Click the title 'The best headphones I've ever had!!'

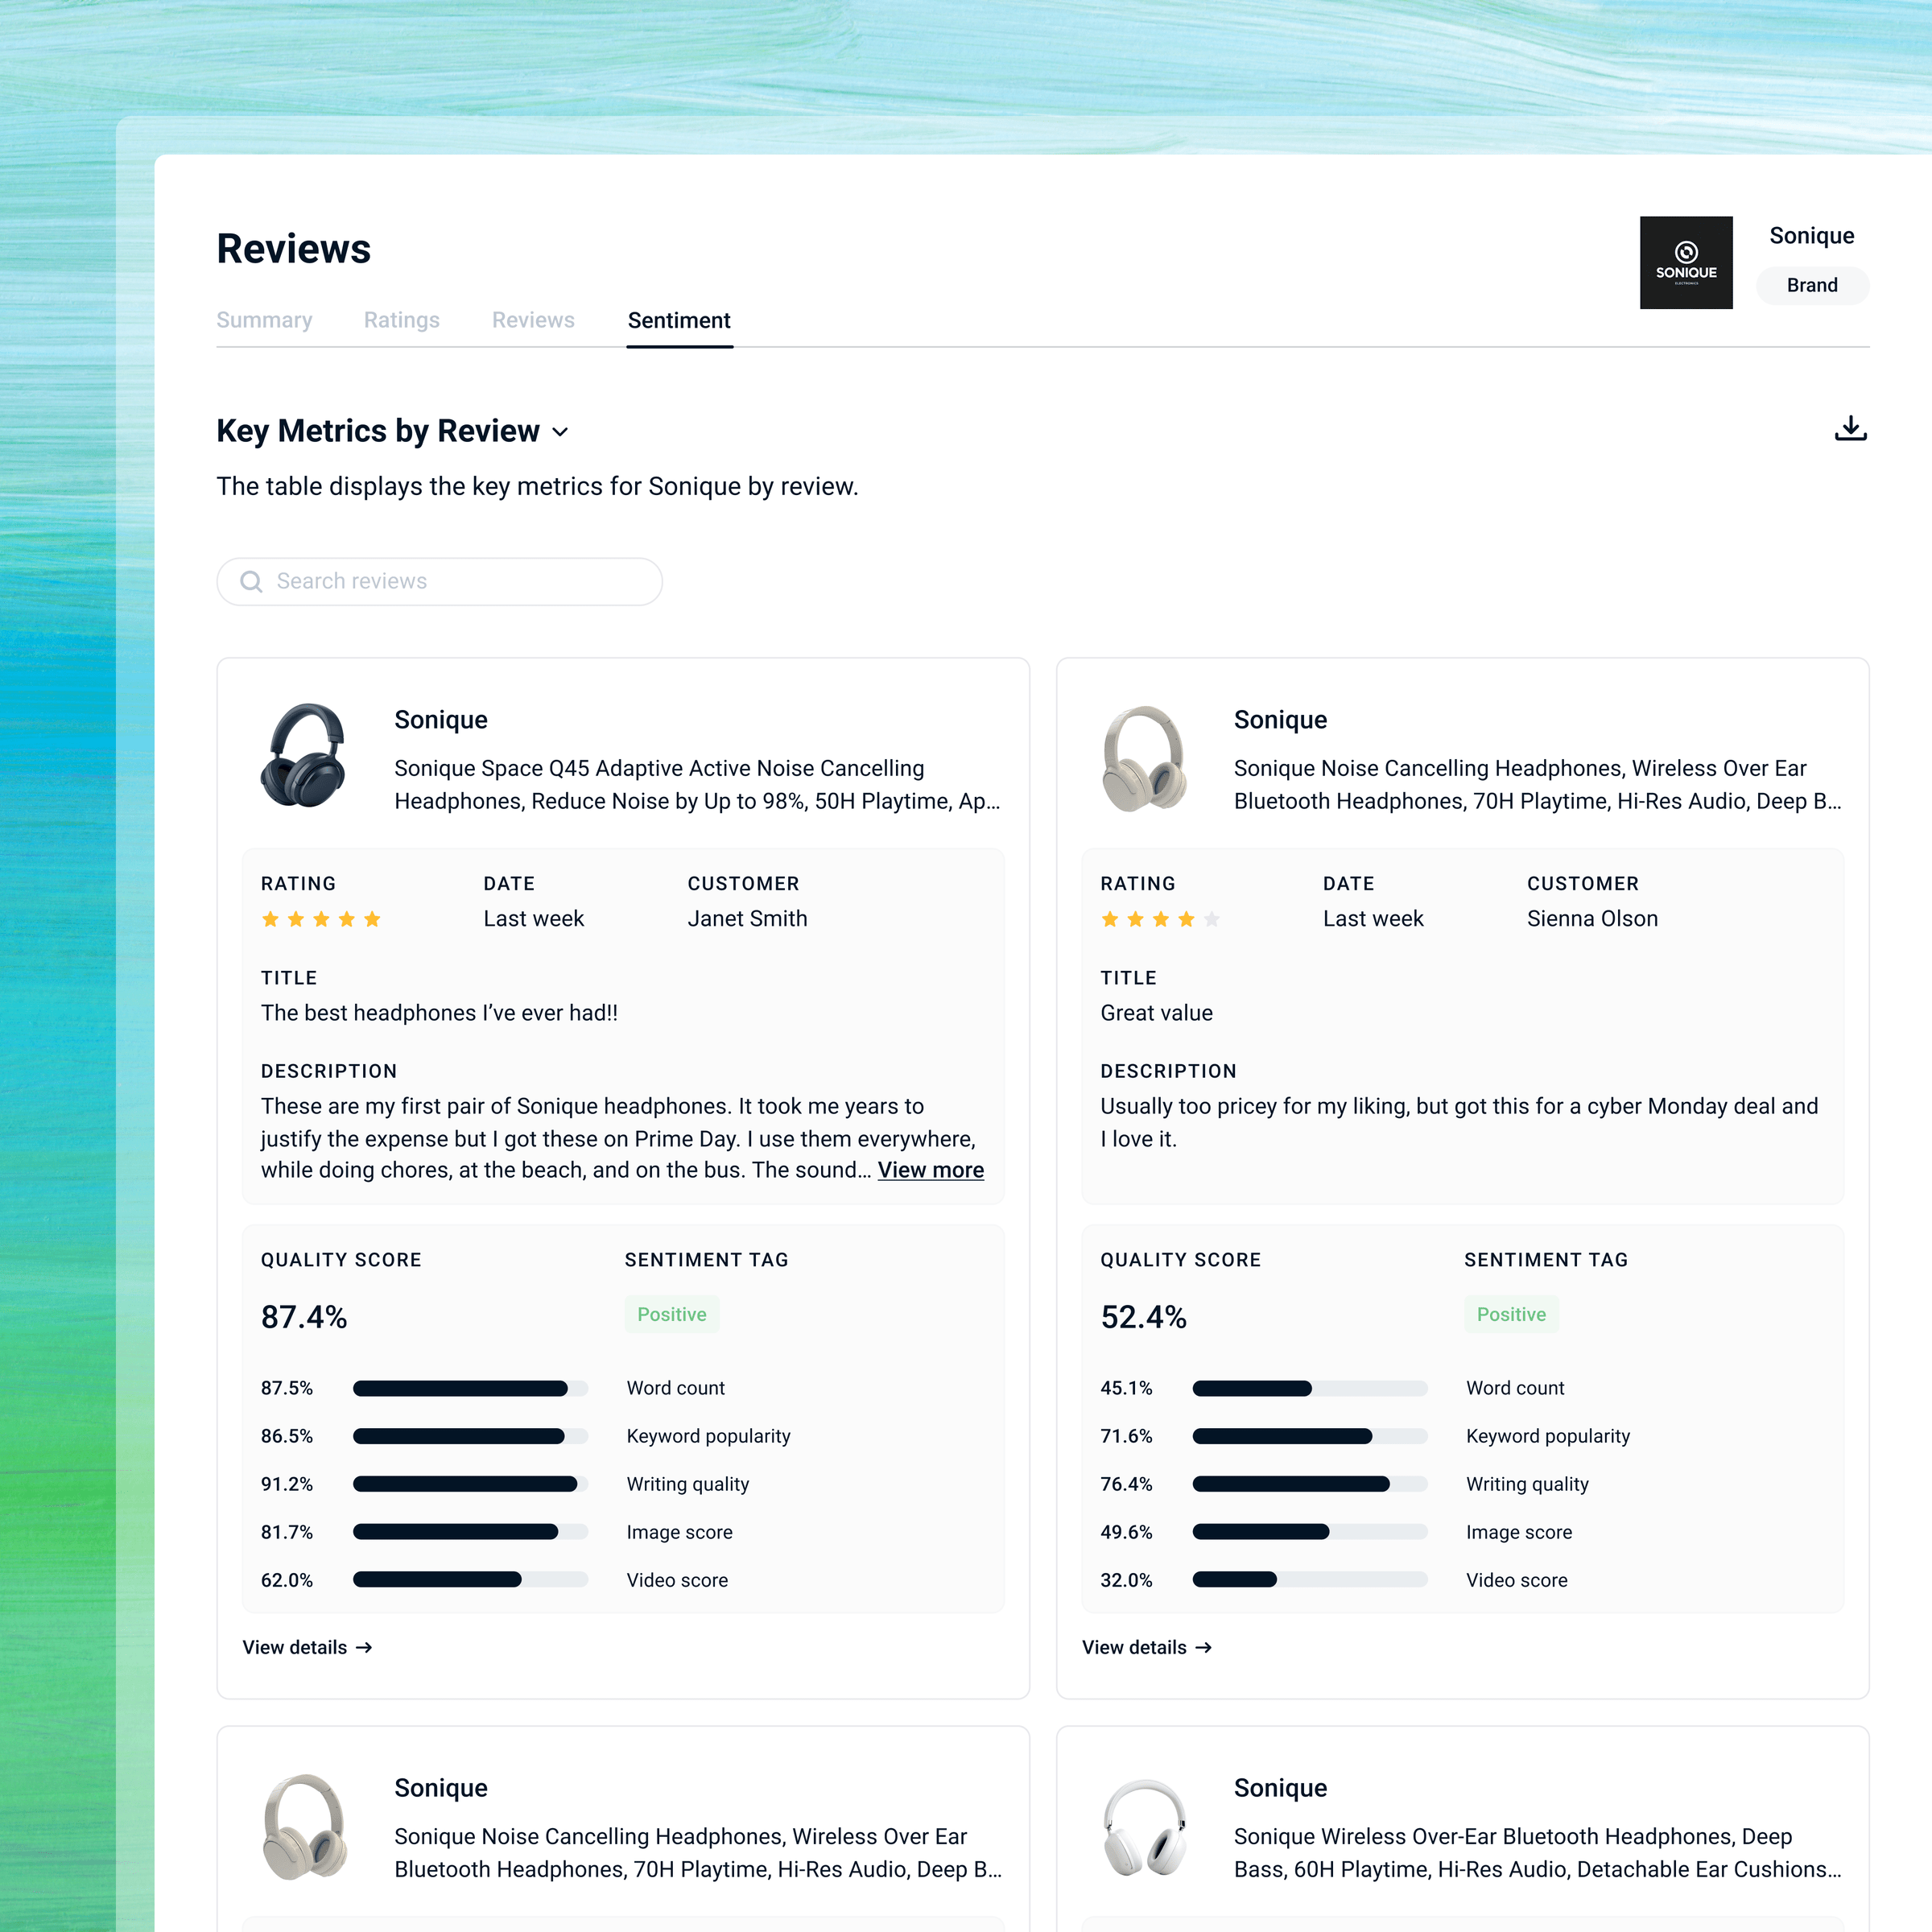pyautogui.click(x=439, y=1013)
